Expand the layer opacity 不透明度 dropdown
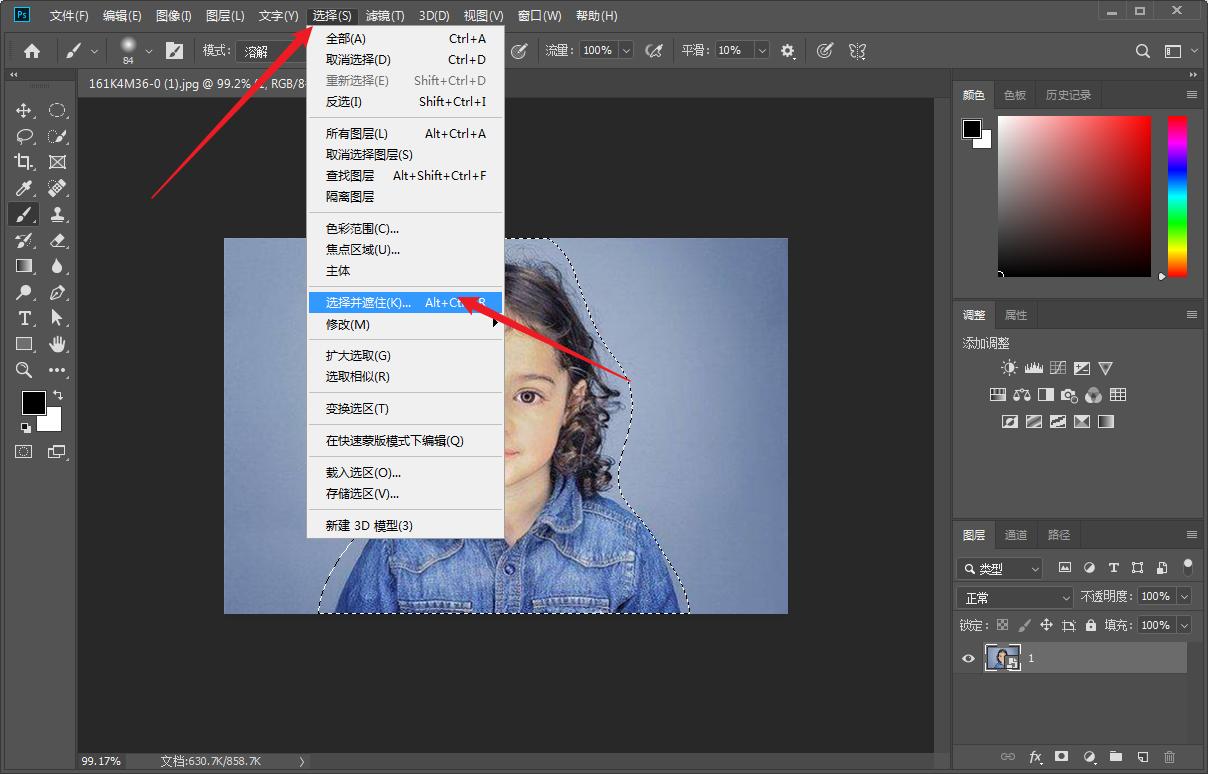 coord(1184,596)
